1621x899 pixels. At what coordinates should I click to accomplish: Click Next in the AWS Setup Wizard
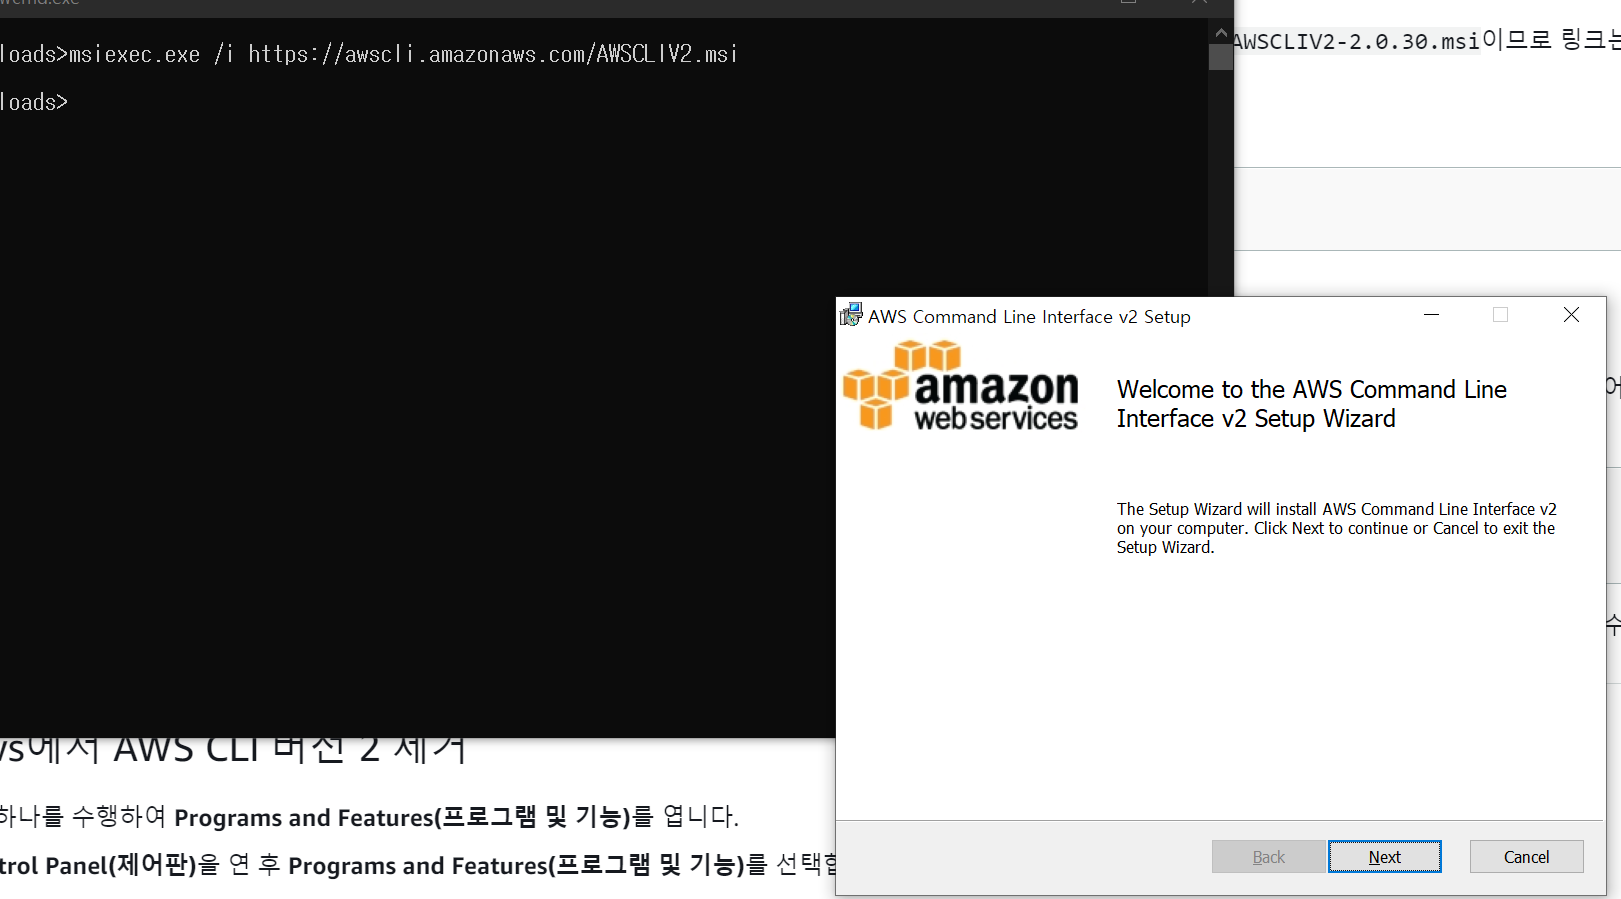click(x=1384, y=857)
